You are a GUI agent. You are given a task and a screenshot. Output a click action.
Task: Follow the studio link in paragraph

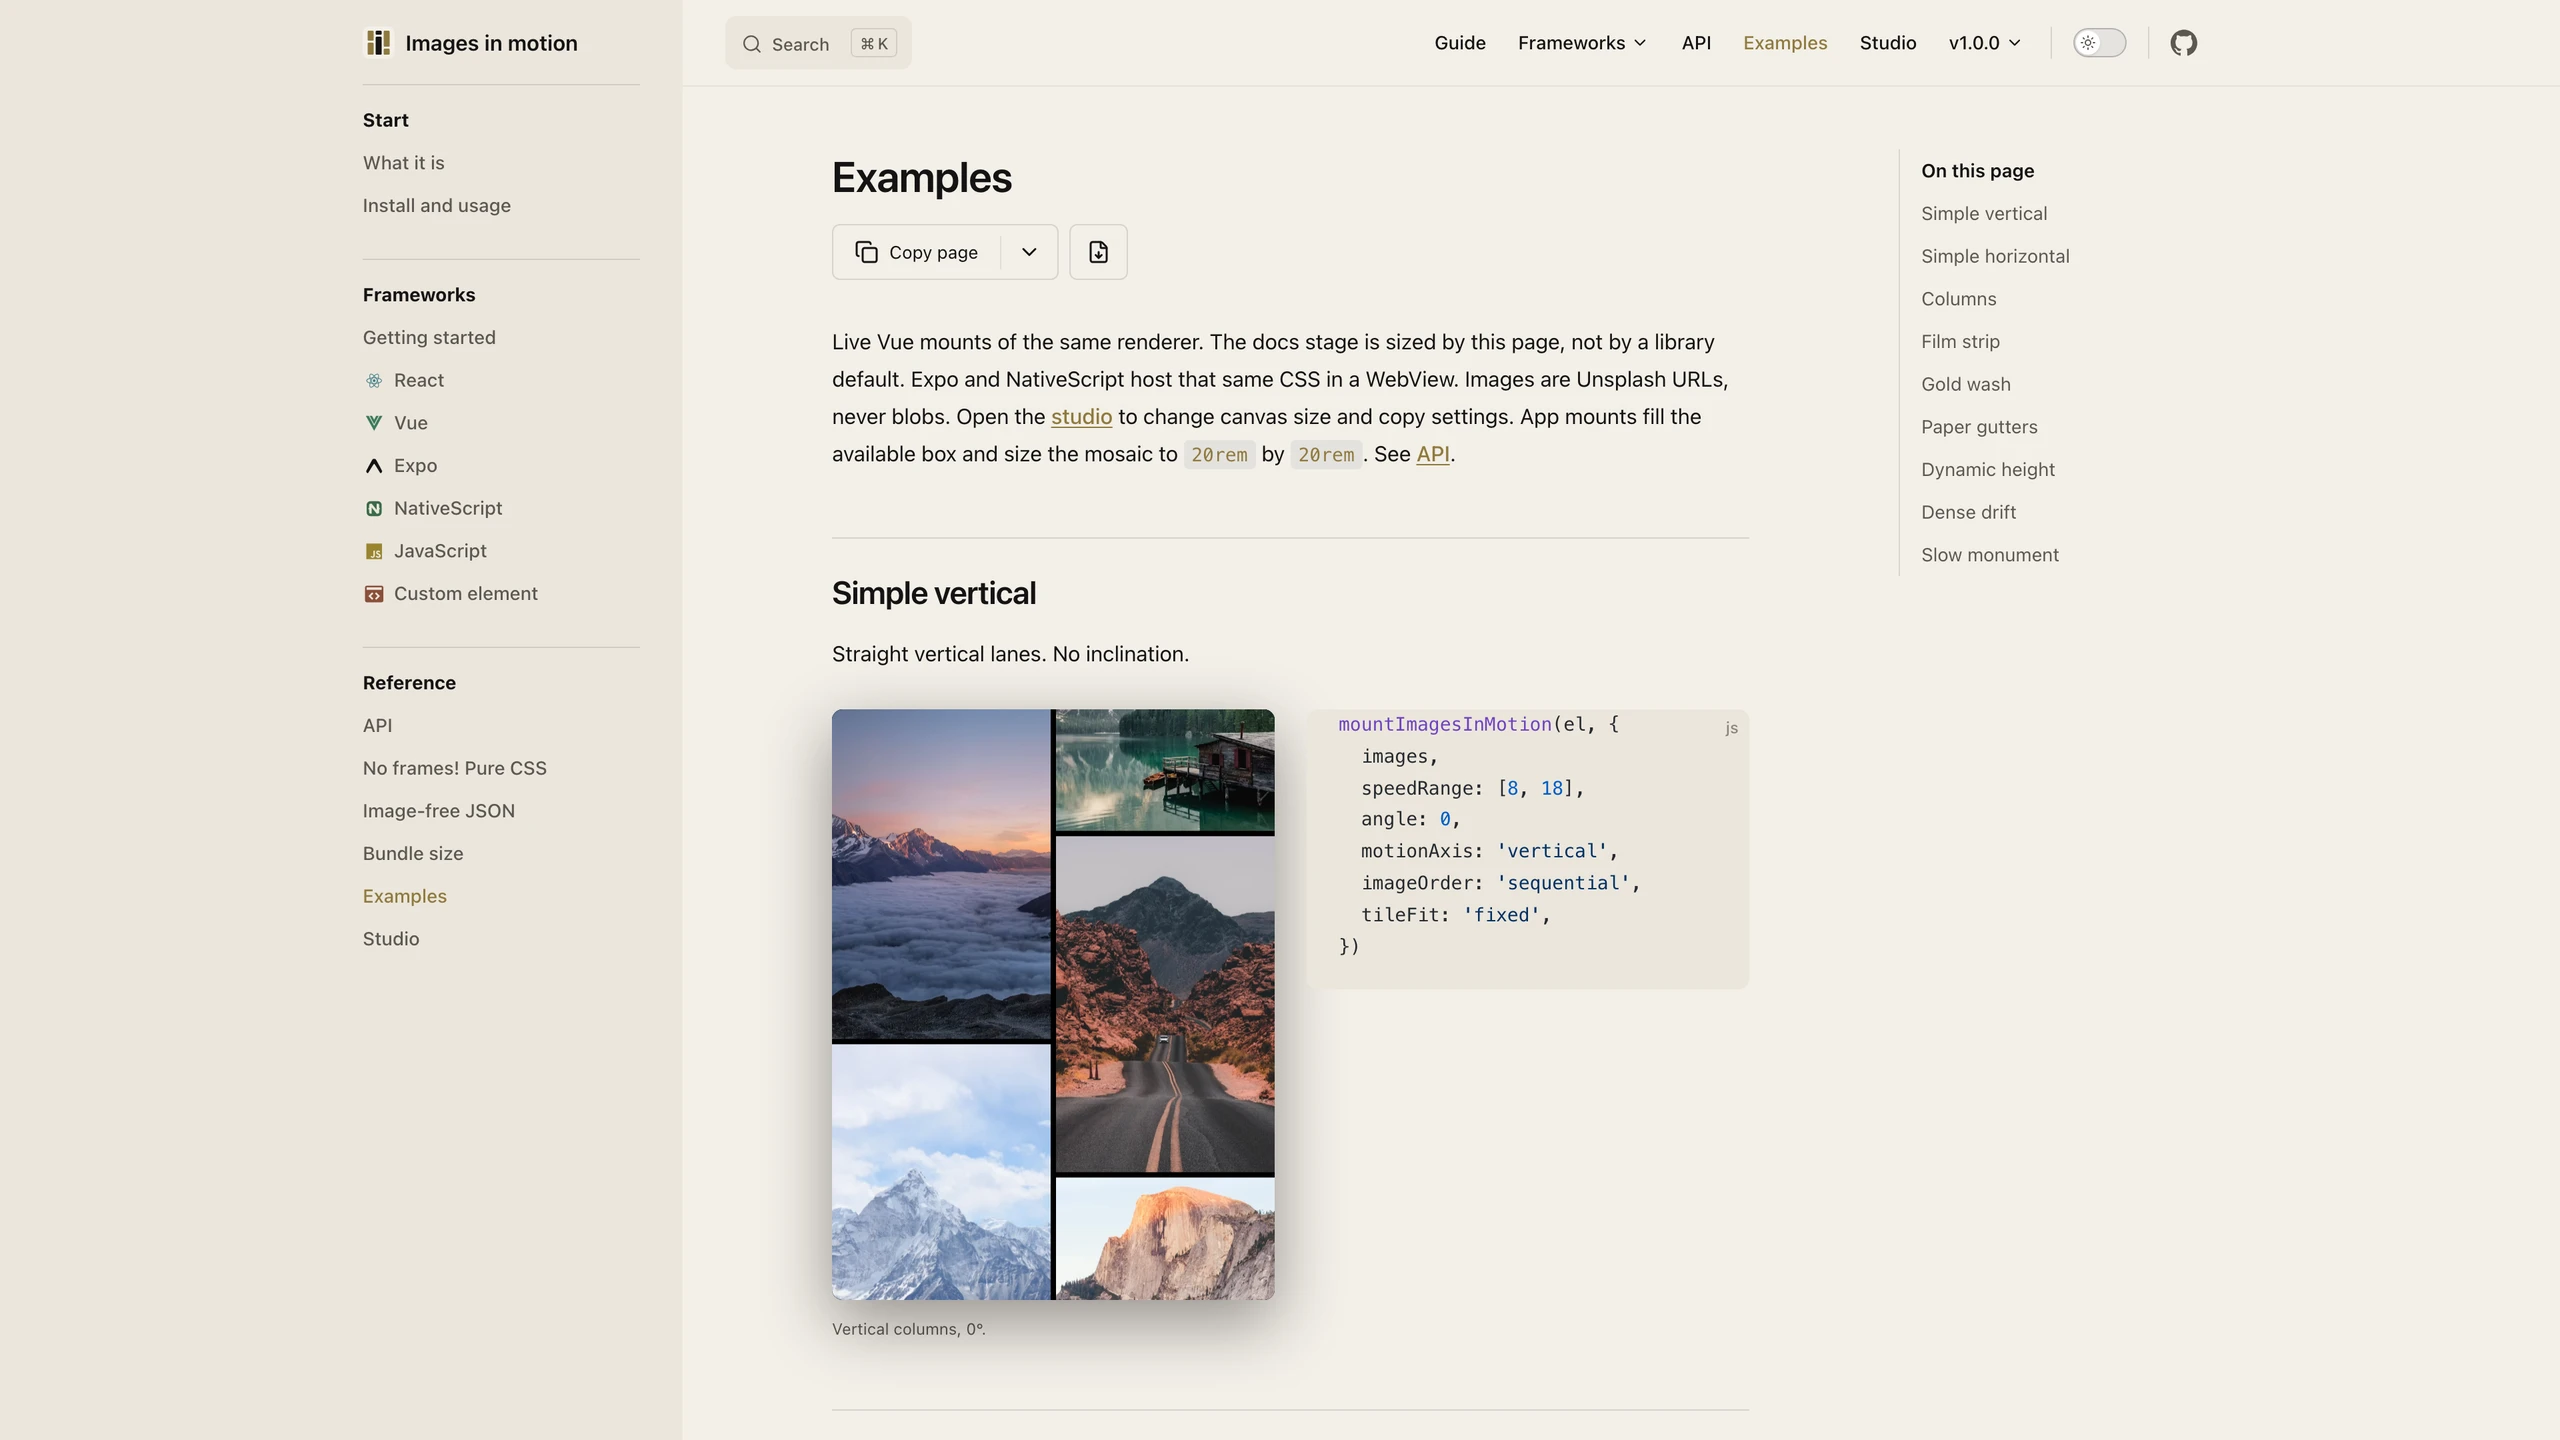1081,417
